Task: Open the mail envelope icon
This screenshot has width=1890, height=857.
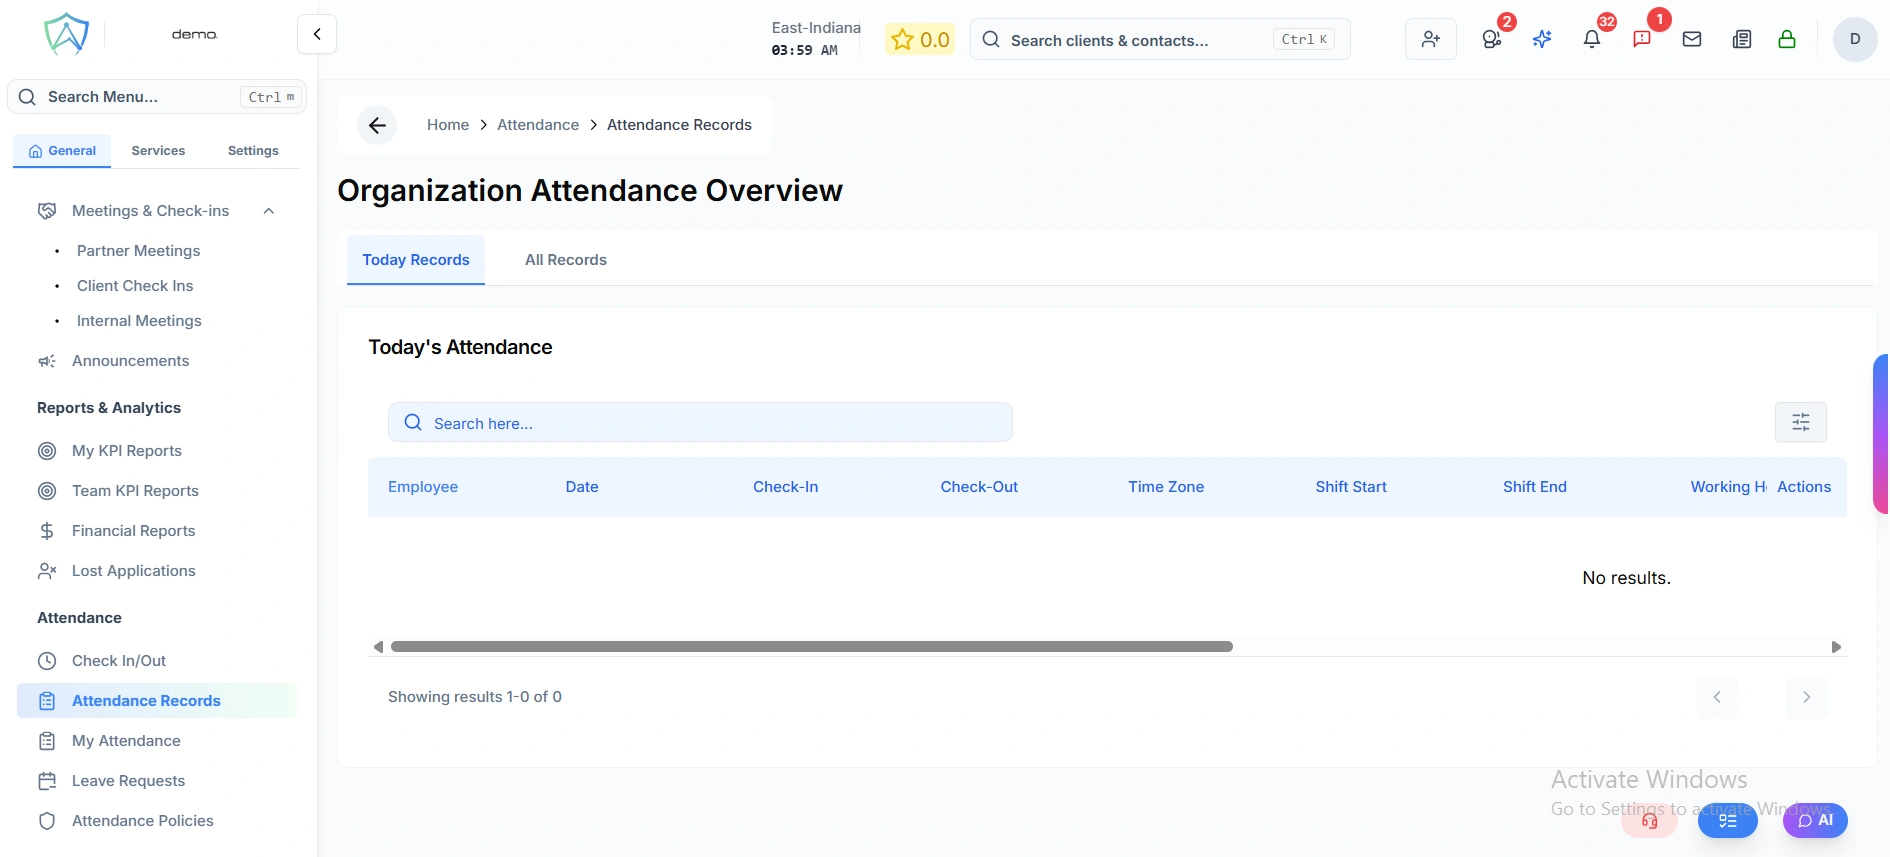Action: point(1691,39)
